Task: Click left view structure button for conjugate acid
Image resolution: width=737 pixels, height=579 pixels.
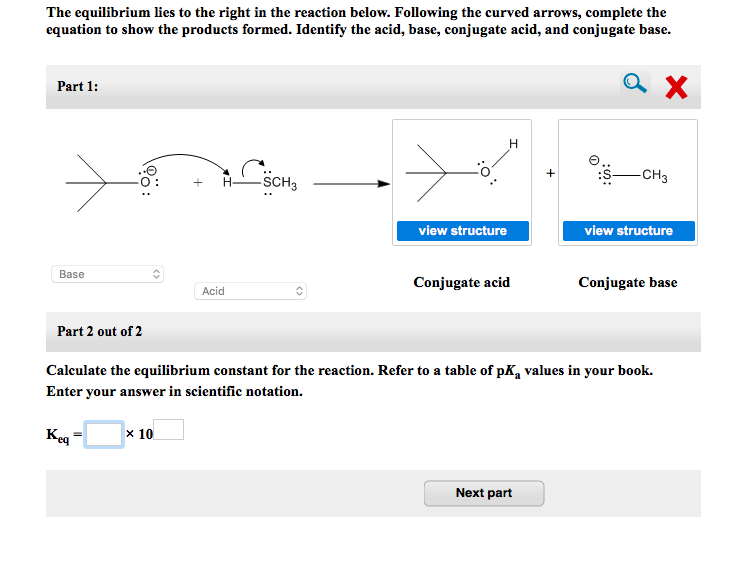Action: [x=462, y=231]
